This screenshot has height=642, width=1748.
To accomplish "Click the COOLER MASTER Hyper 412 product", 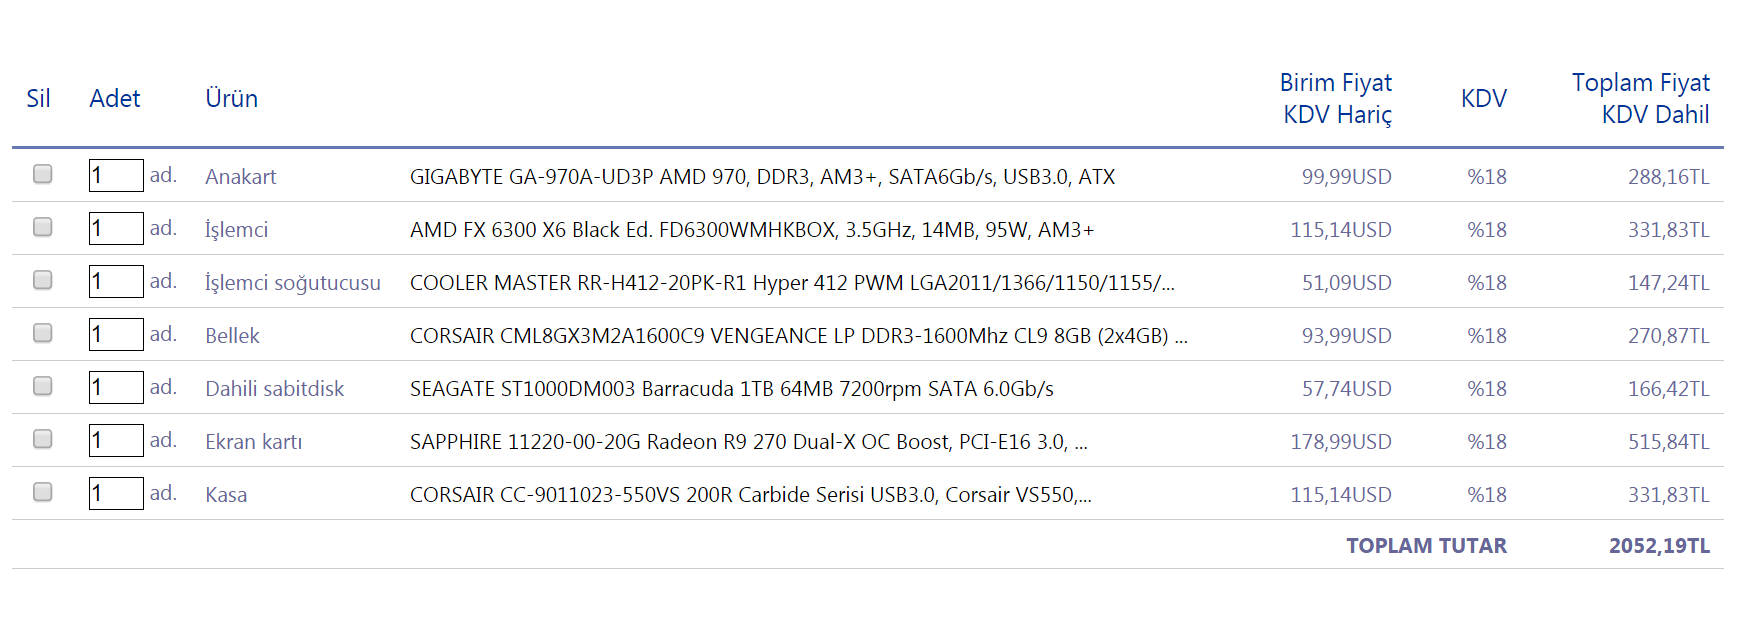I will (x=791, y=283).
